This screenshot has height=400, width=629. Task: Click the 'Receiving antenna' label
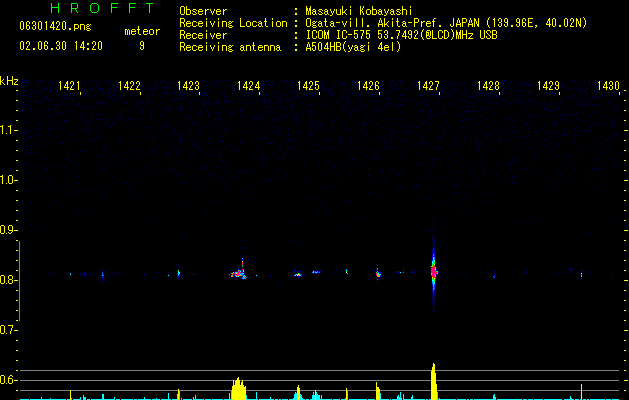click(x=230, y=47)
